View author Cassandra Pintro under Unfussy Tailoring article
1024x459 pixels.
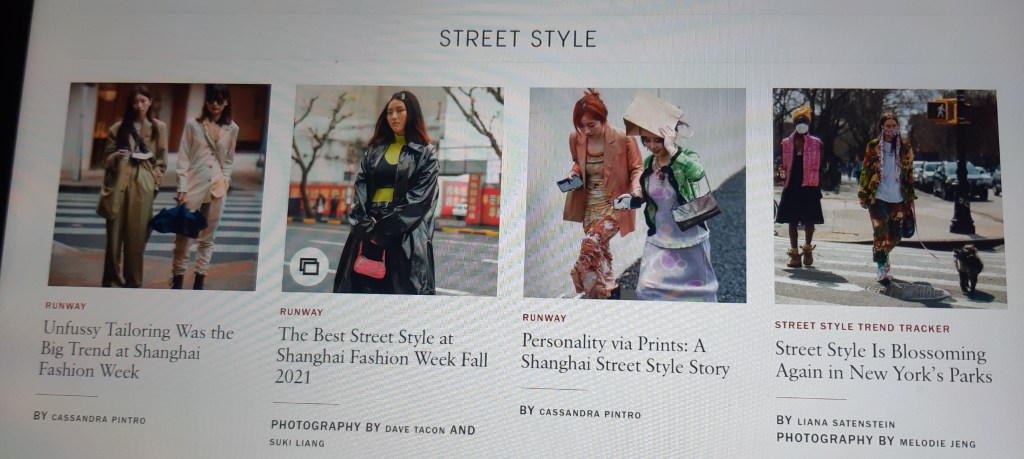(99, 419)
